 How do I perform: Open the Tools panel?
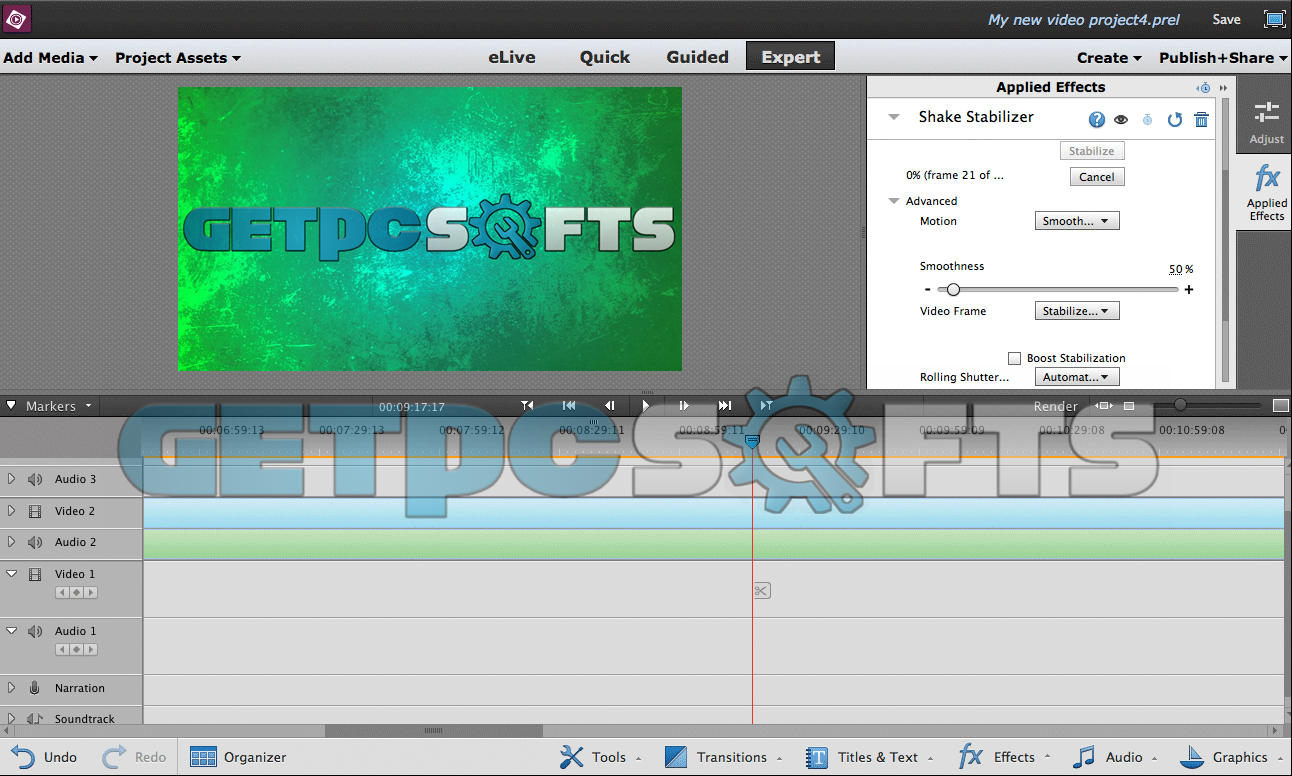pos(600,757)
